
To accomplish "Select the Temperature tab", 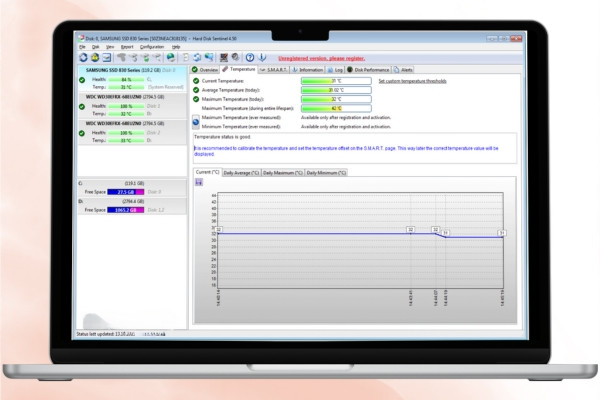I will click(239, 69).
